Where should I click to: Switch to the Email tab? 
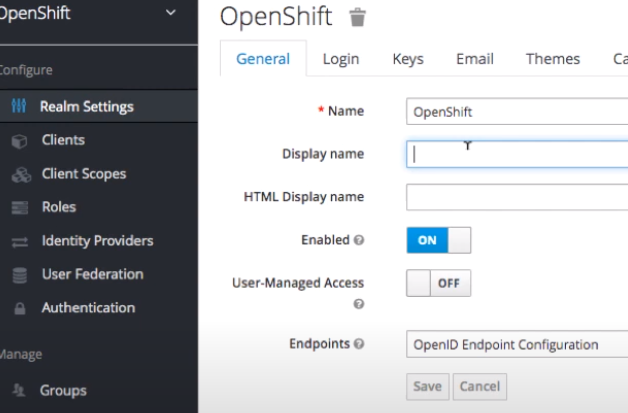pos(475,59)
